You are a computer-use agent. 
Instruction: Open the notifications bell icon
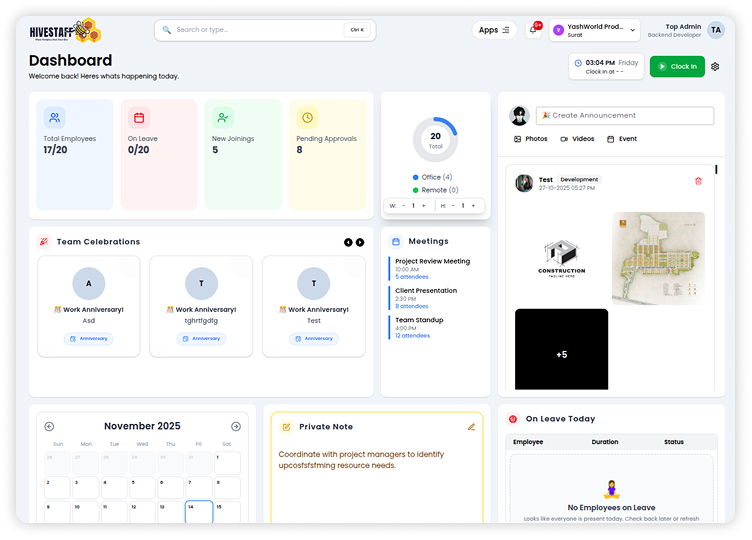click(533, 30)
